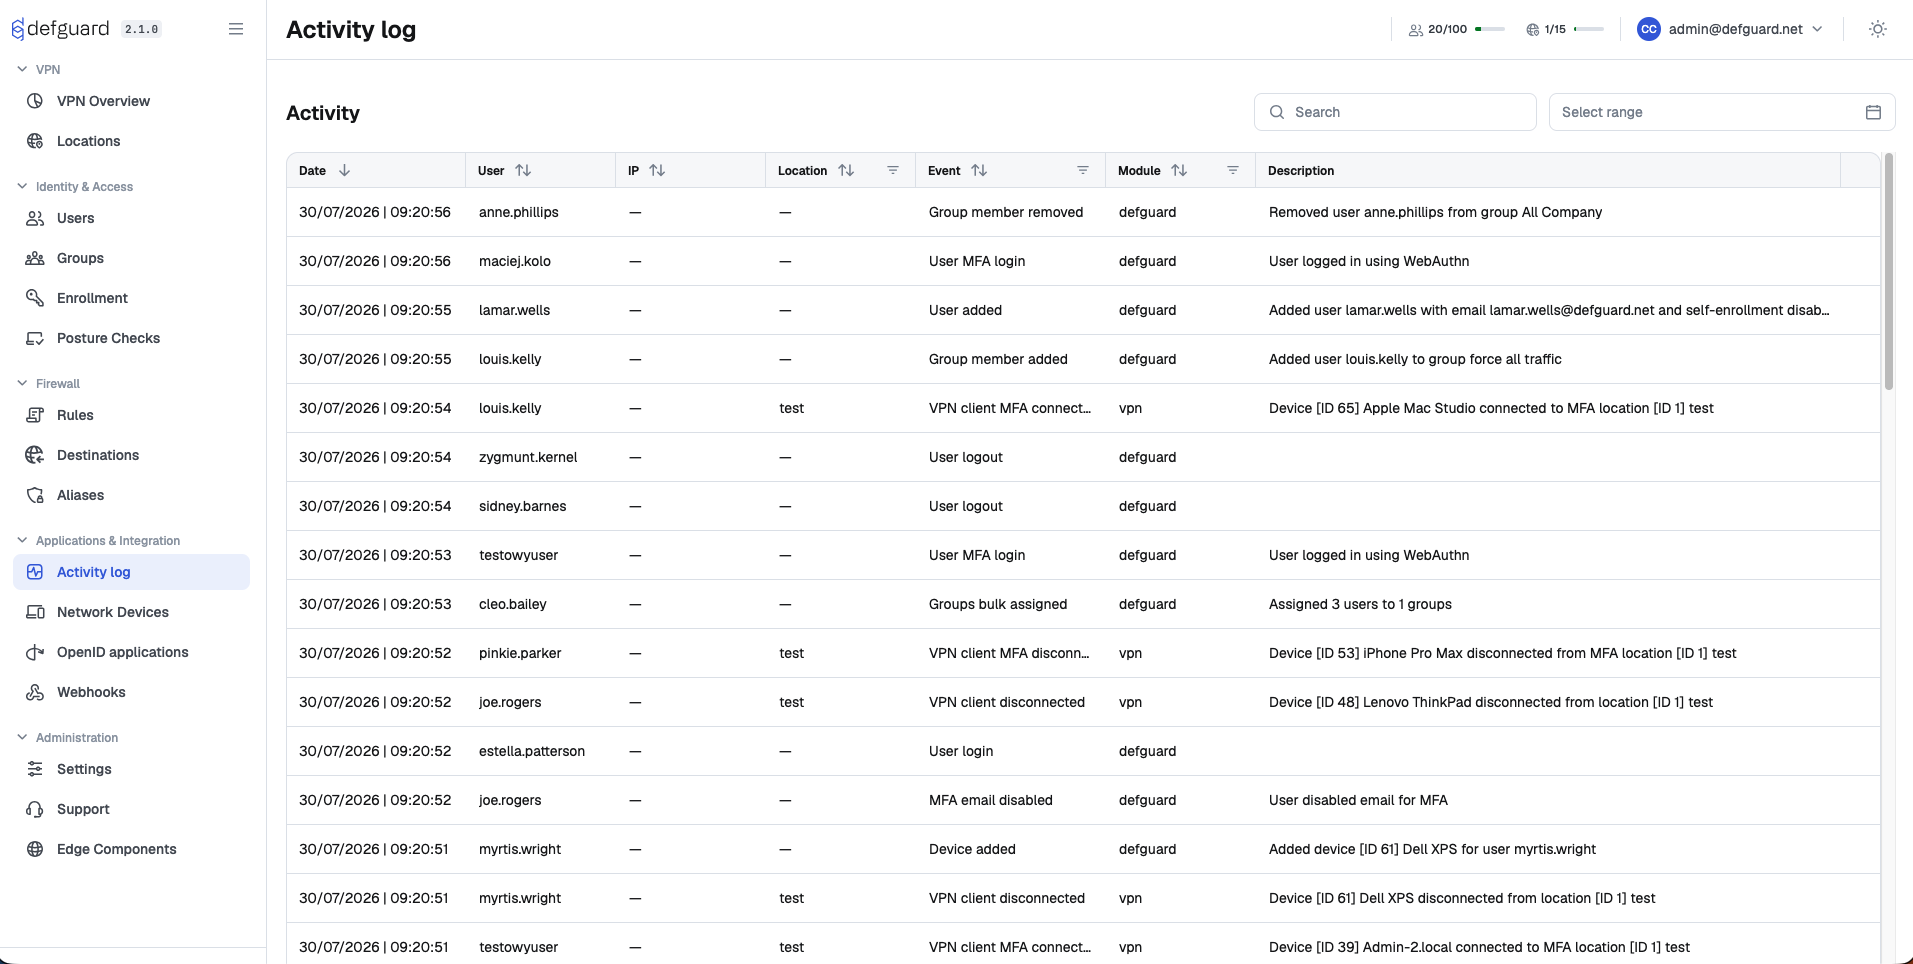Open the Location column filter icon
Image resolution: width=1913 pixels, height=964 pixels.
(893, 170)
